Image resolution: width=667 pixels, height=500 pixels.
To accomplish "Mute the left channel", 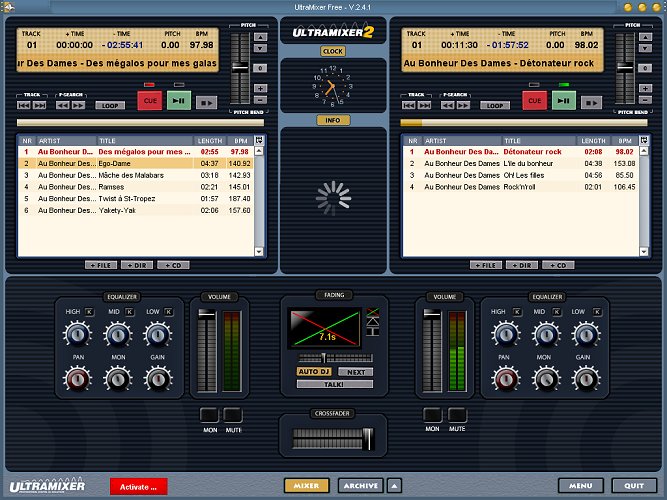I will (233, 415).
